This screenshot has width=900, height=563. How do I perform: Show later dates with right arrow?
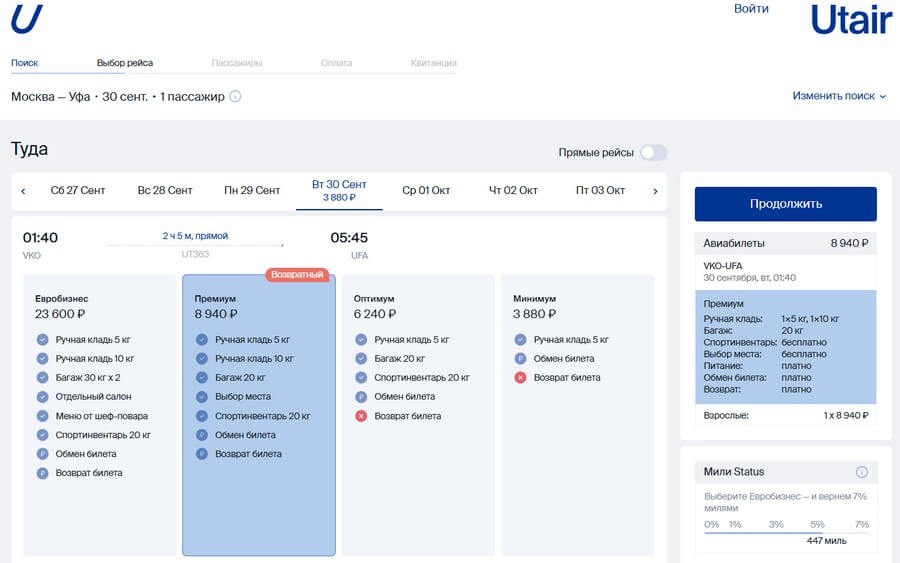[x=655, y=191]
